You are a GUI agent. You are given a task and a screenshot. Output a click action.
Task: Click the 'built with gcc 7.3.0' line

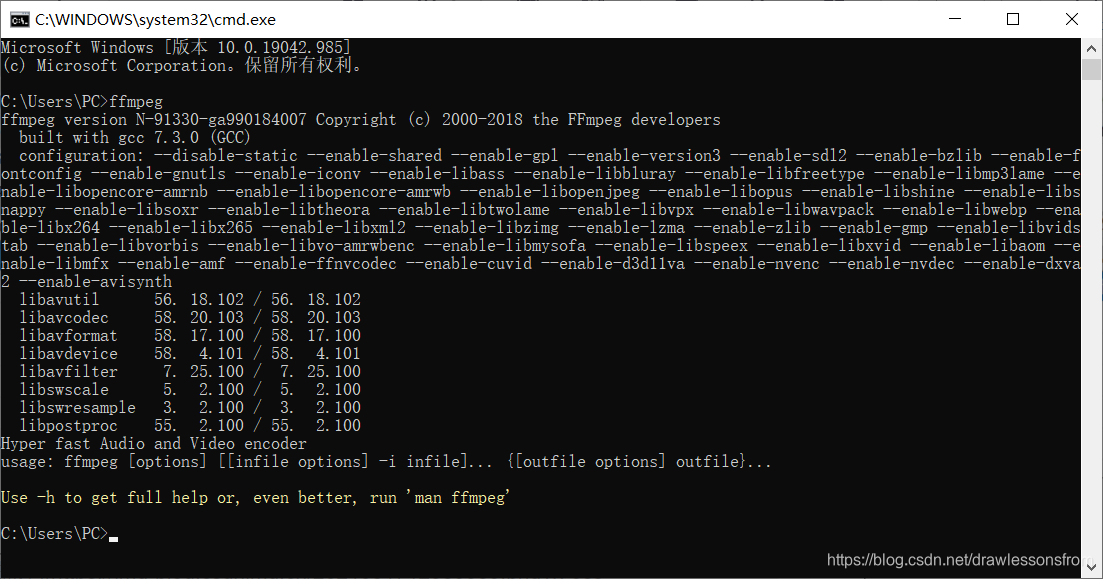click(x=134, y=138)
